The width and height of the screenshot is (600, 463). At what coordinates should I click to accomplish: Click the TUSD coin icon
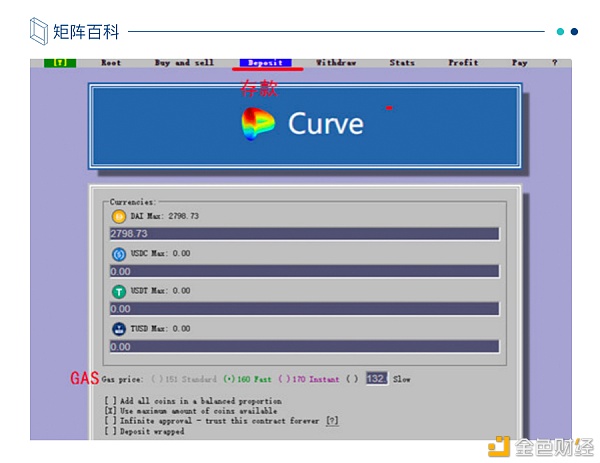119,329
